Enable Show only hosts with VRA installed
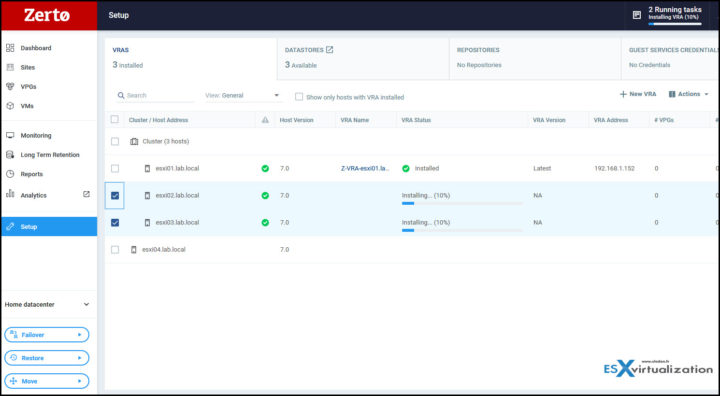The height and width of the screenshot is (396, 720). point(299,97)
